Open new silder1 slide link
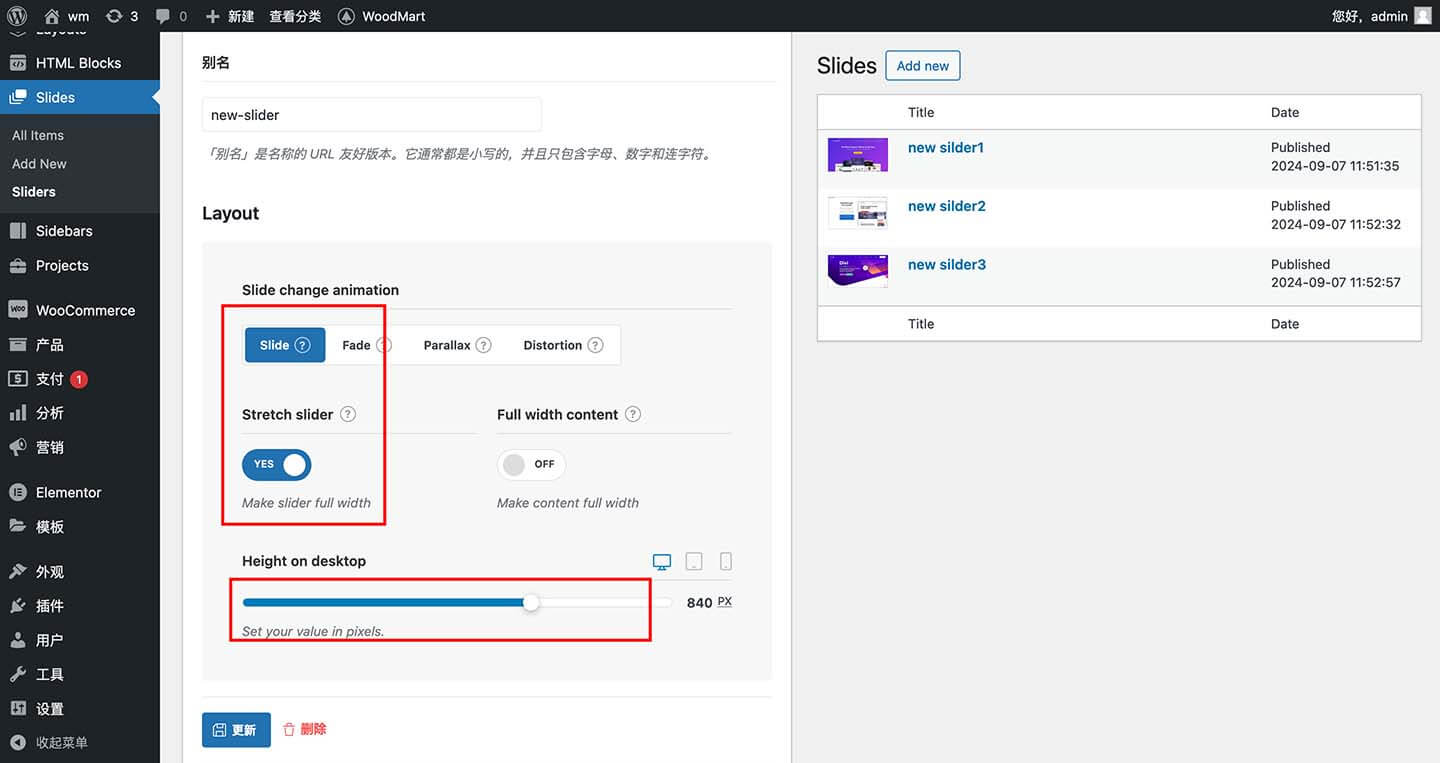1440x763 pixels. pos(946,148)
